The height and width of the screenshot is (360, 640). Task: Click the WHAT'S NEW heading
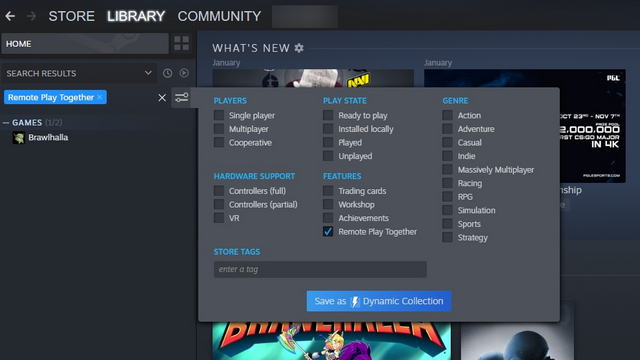251,48
